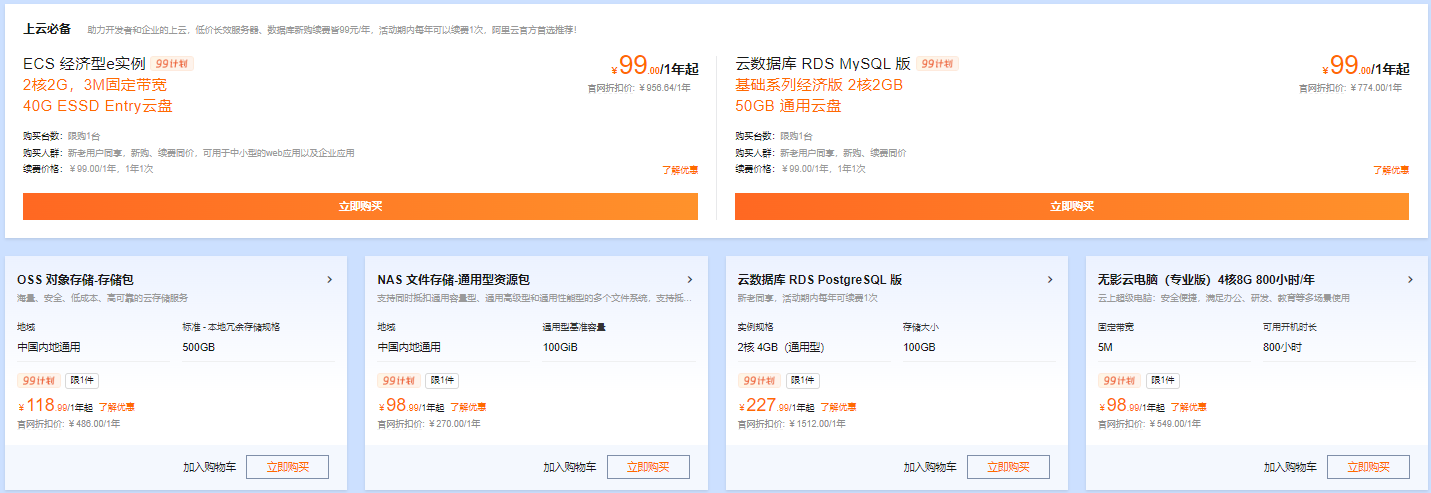The width and height of the screenshot is (1431, 493).
Task: Open 无影云电脑（专业版）card chevron arrow
Action: (x=1409, y=280)
